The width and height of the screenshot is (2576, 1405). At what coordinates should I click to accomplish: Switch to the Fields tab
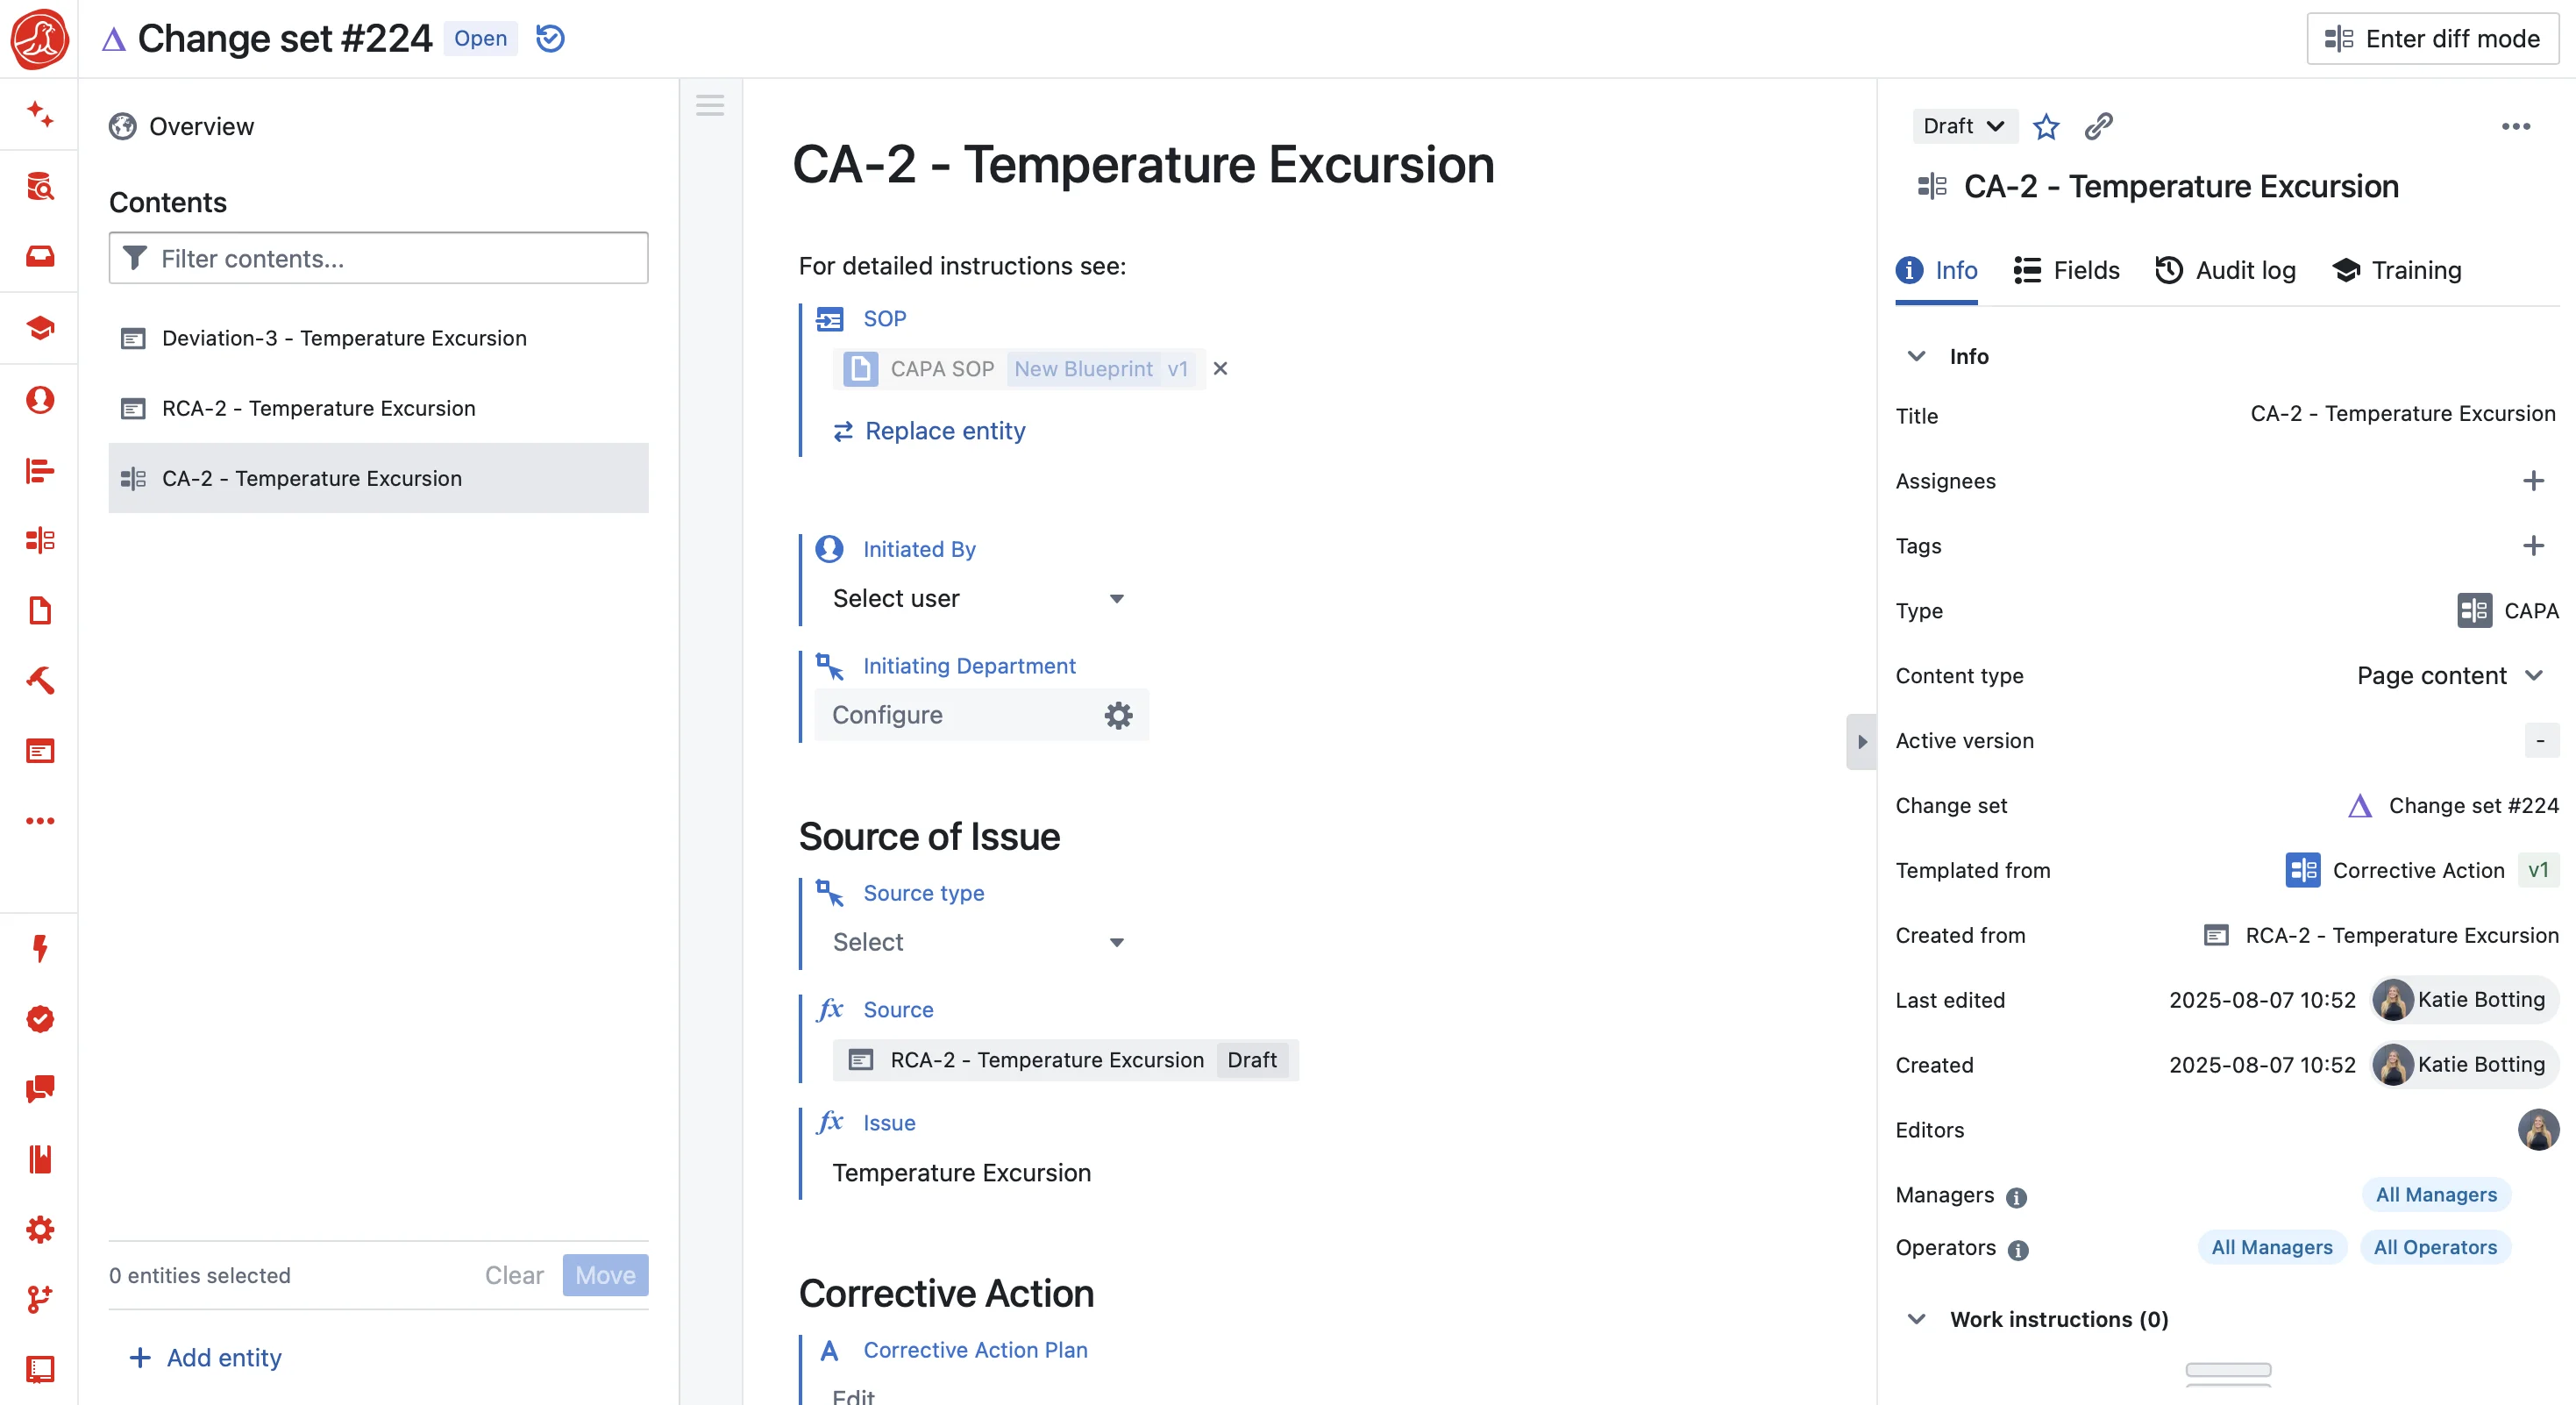tap(2067, 271)
